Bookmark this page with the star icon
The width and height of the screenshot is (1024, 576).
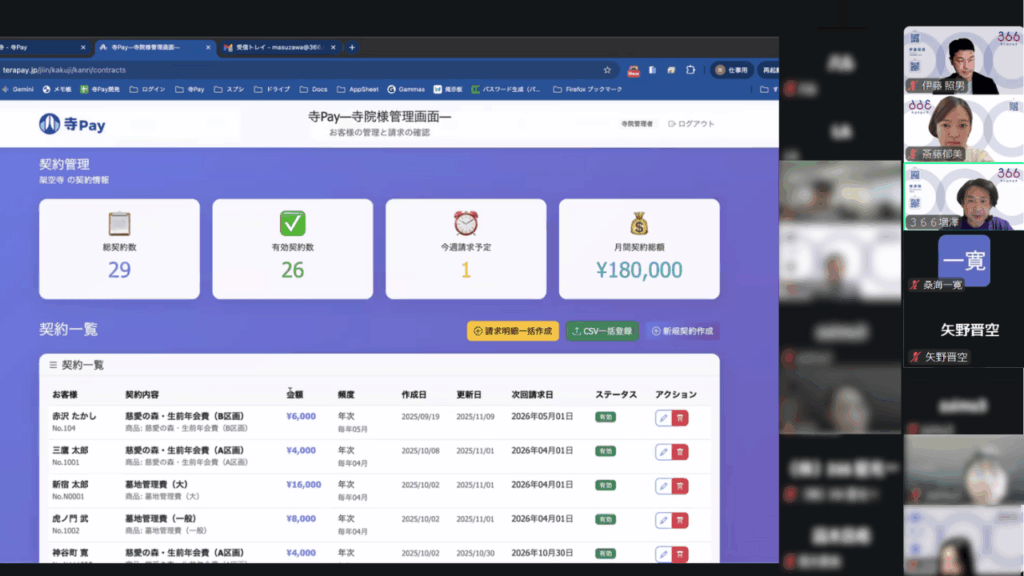(607, 70)
